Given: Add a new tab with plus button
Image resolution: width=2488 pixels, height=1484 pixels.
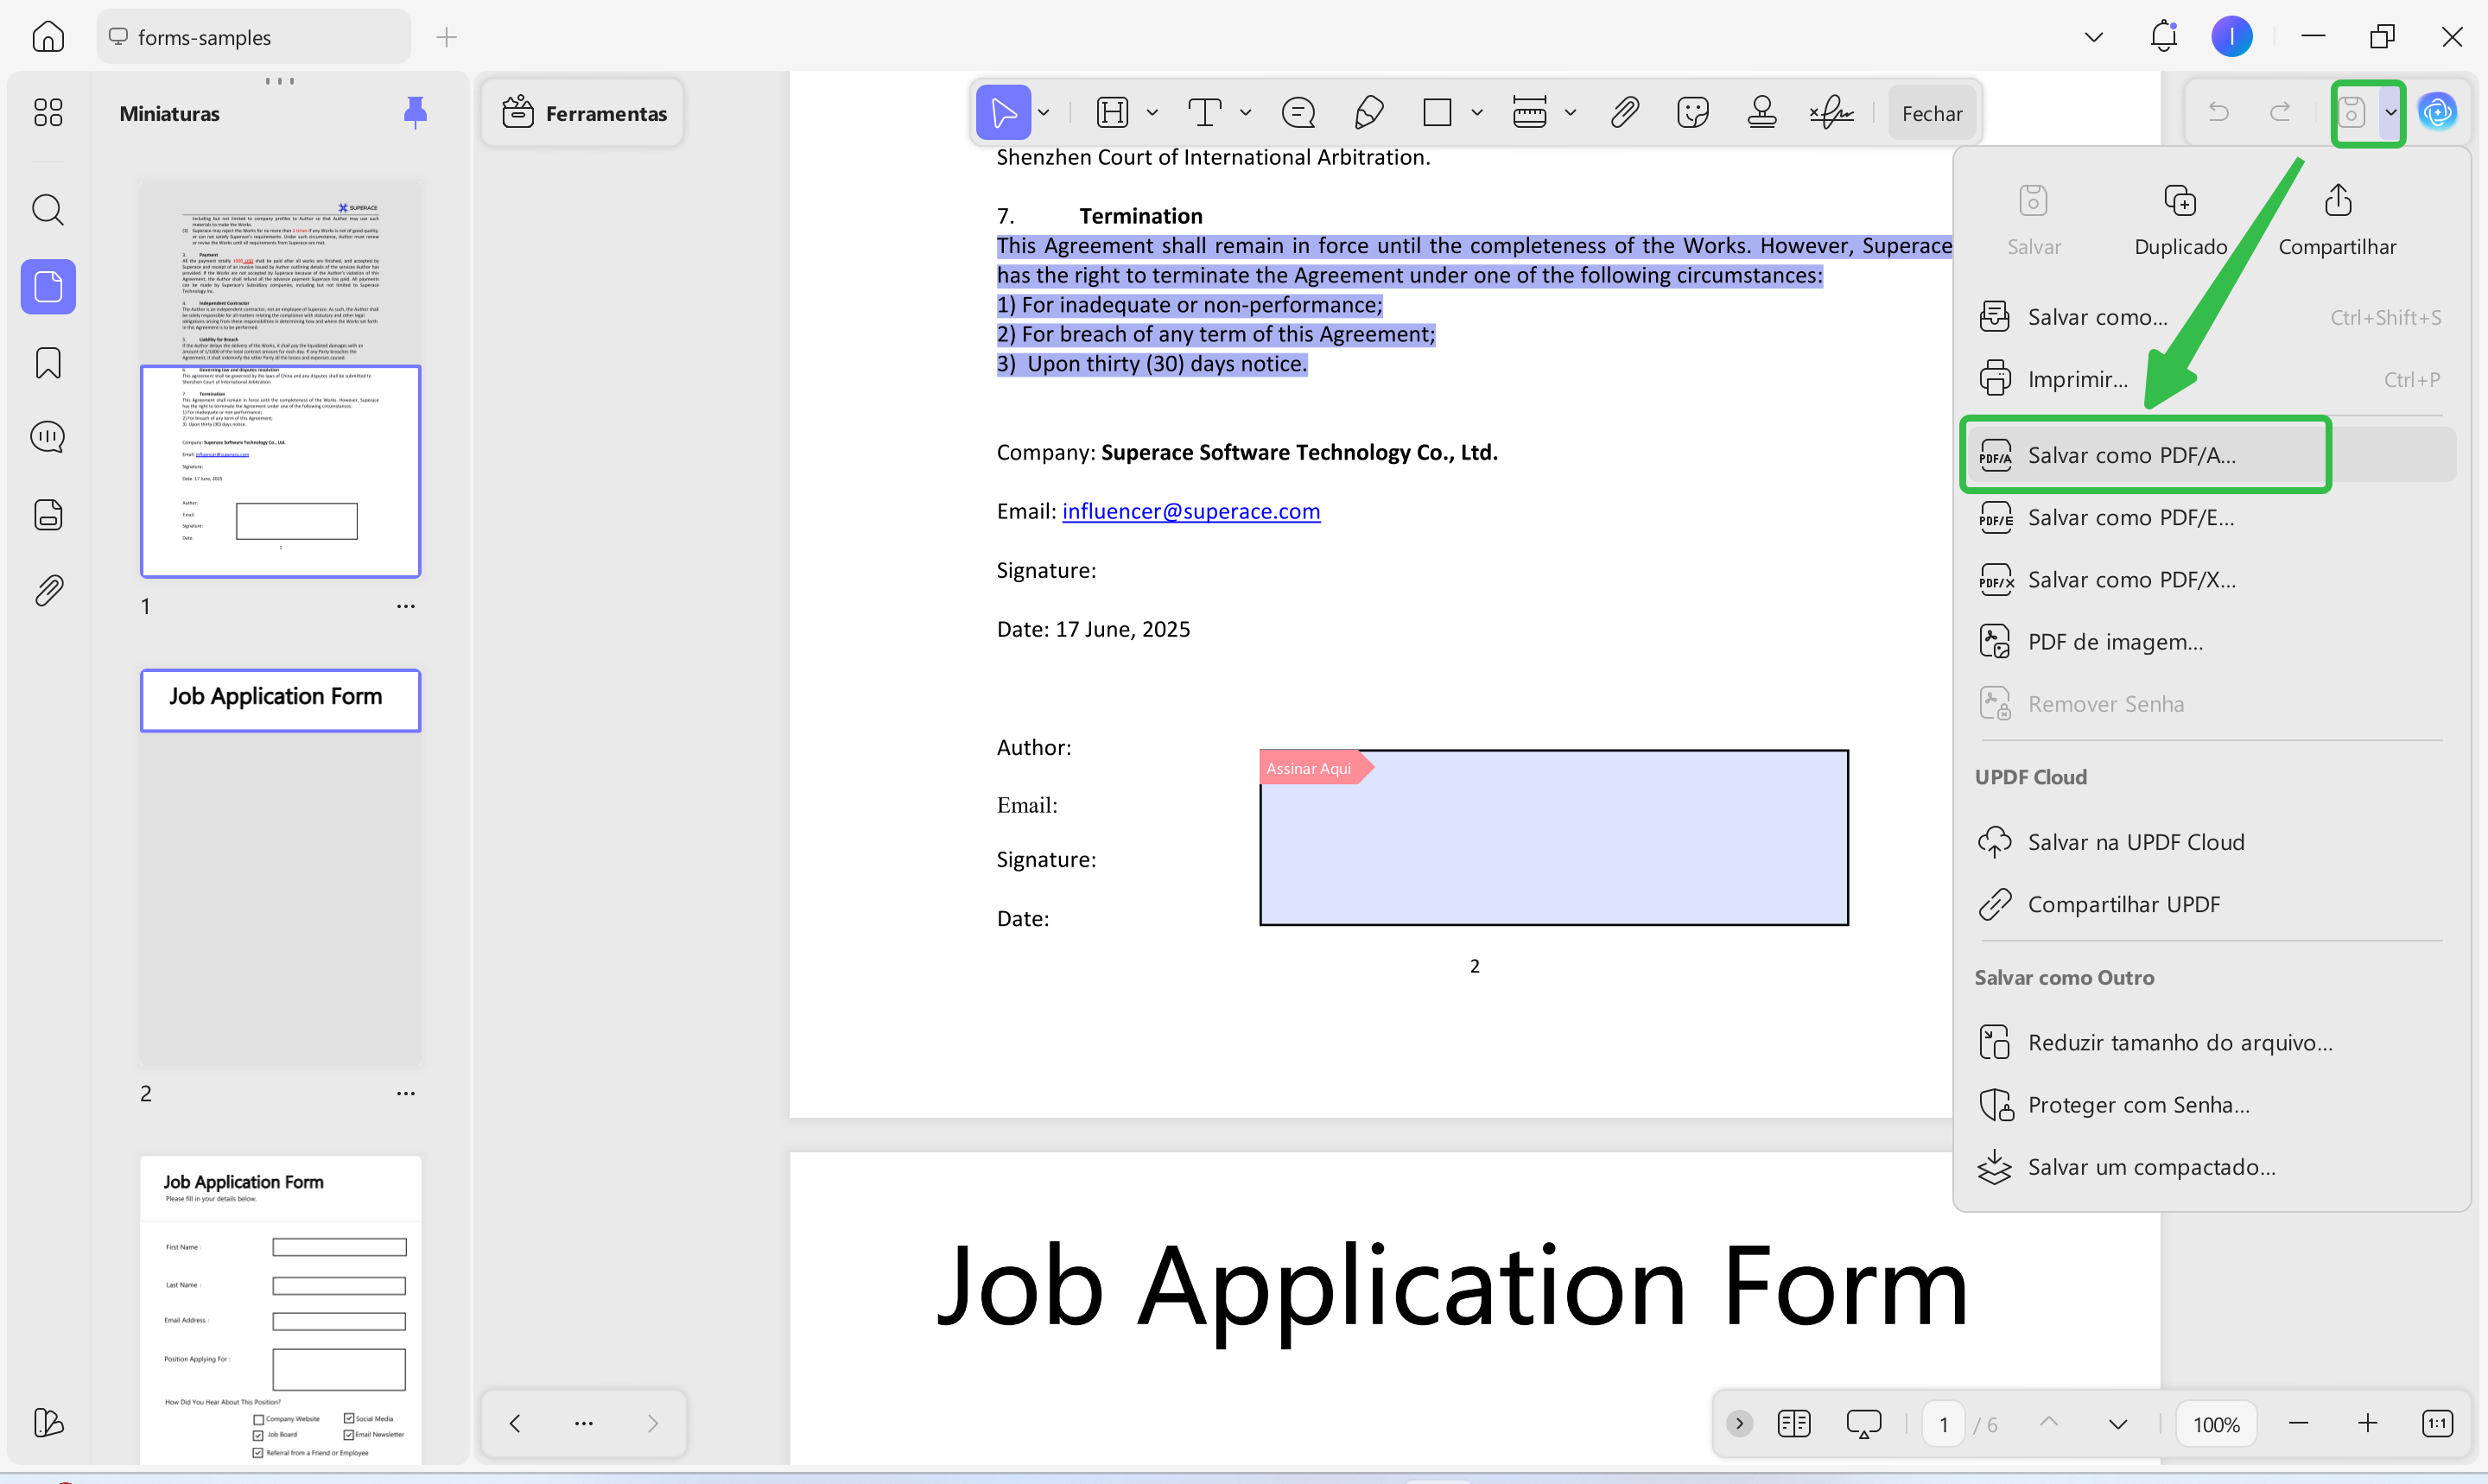Looking at the screenshot, I should [446, 37].
